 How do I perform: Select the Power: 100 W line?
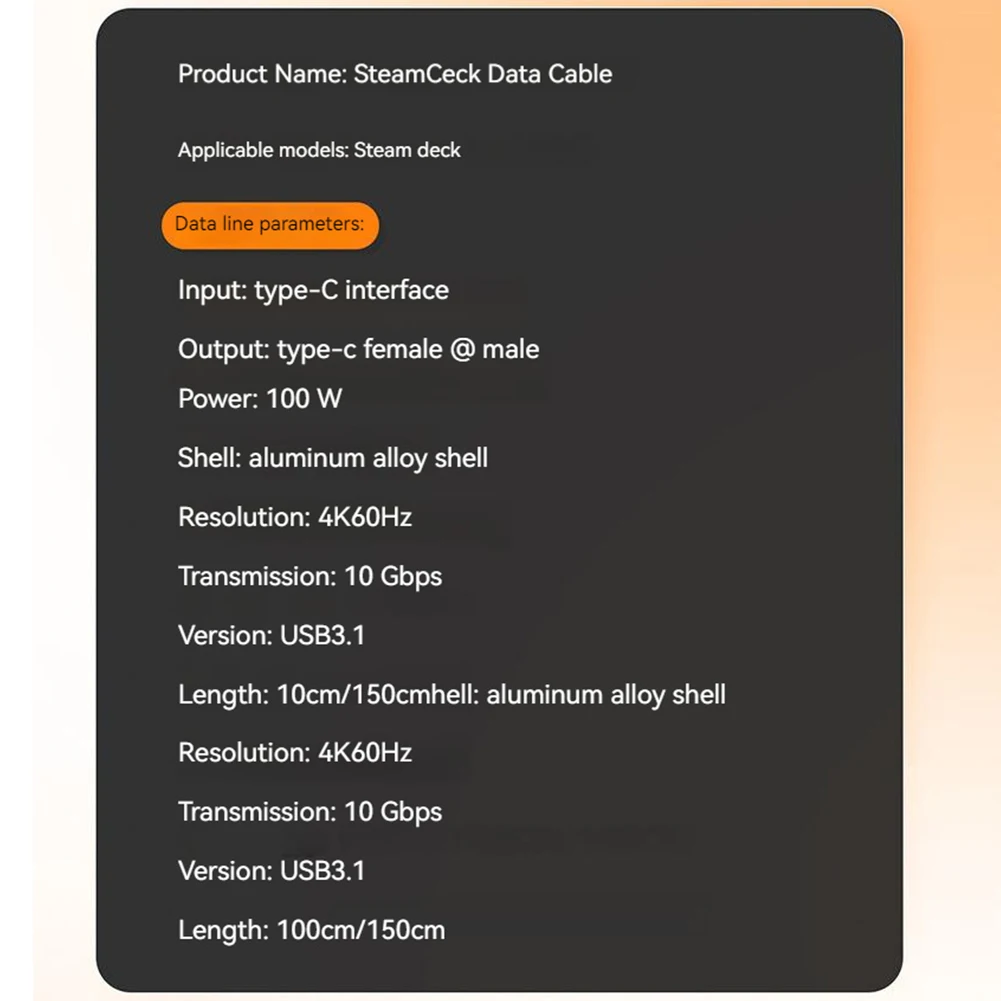259,399
